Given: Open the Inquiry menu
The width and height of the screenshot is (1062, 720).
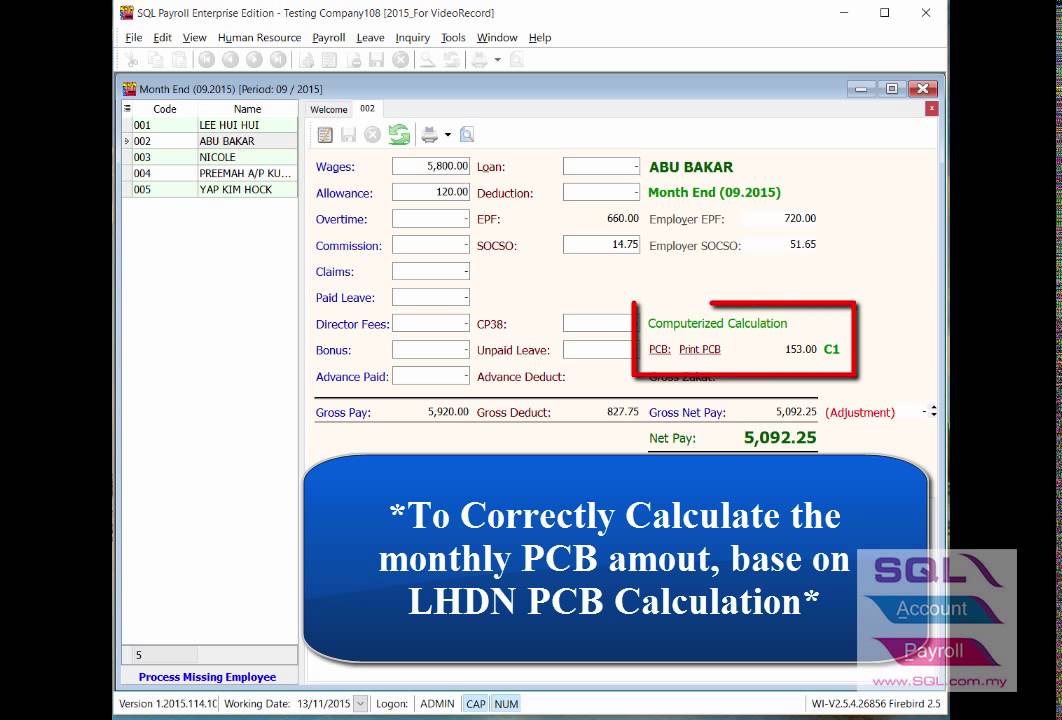Looking at the screenshot, I should pos(412,38).
